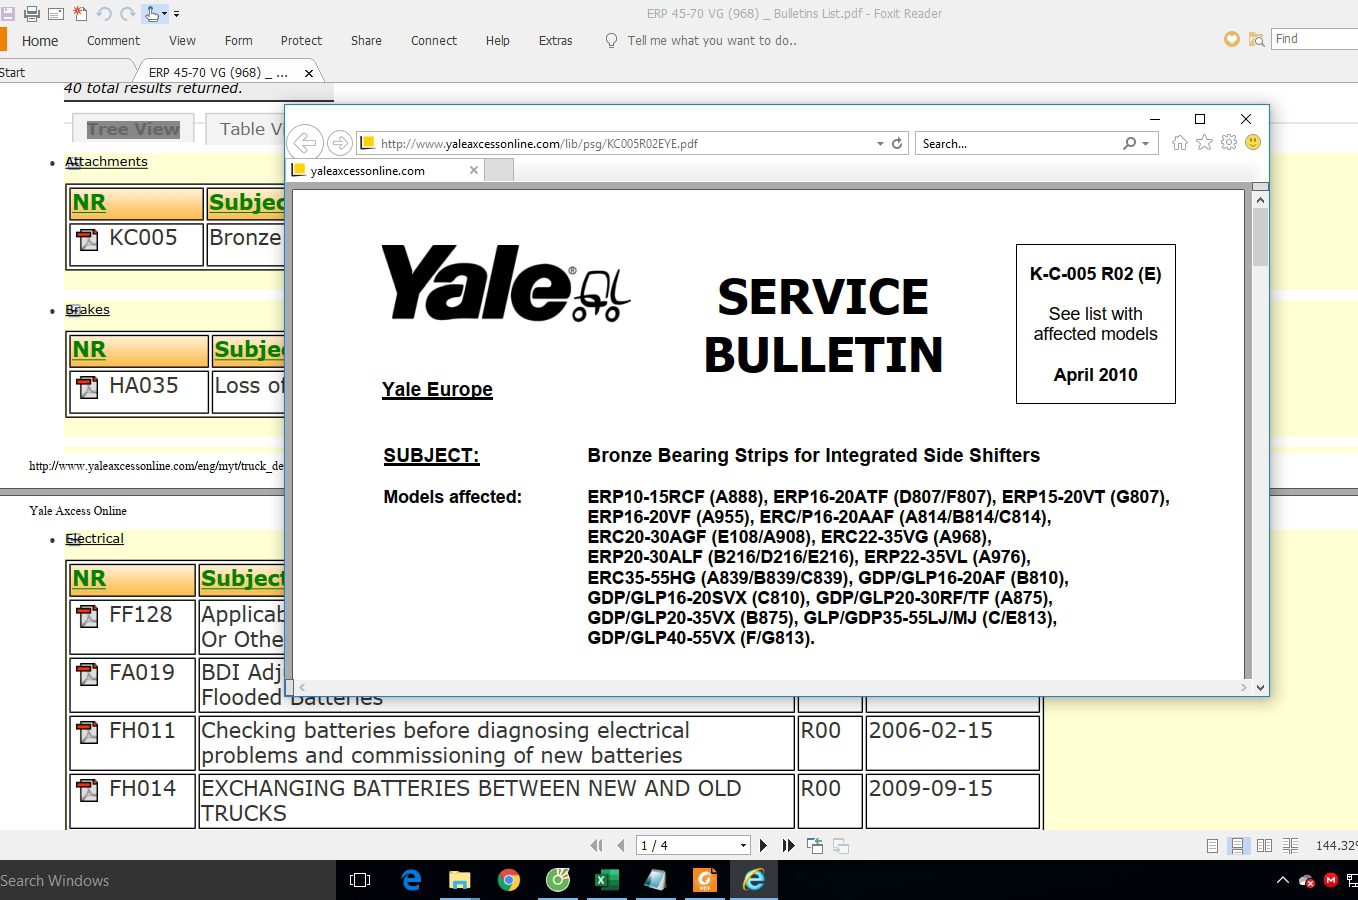
Task: Click the PDF icon next to FH011
Action: tap(88, 732)
